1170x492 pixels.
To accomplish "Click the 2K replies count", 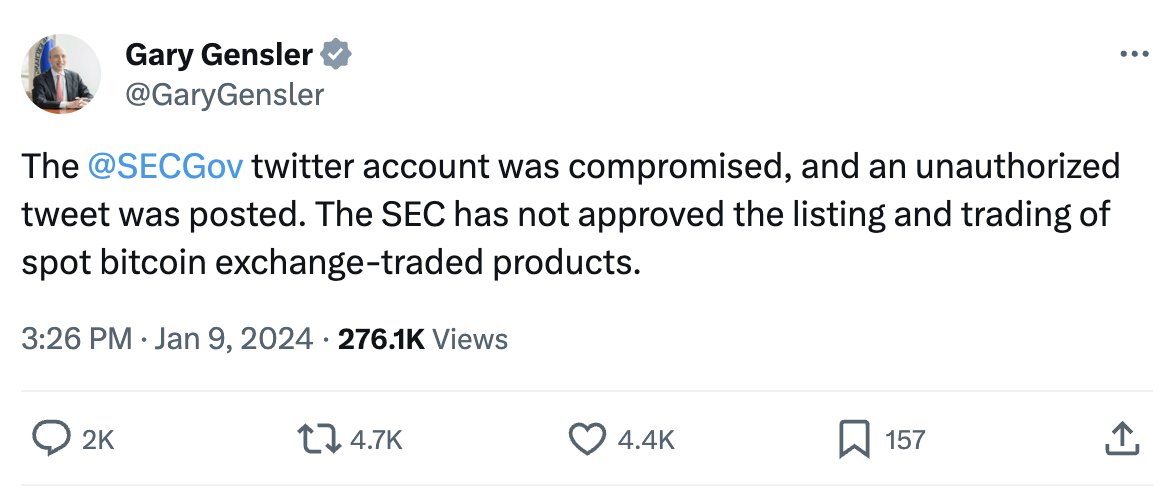I will pos(98,440).
